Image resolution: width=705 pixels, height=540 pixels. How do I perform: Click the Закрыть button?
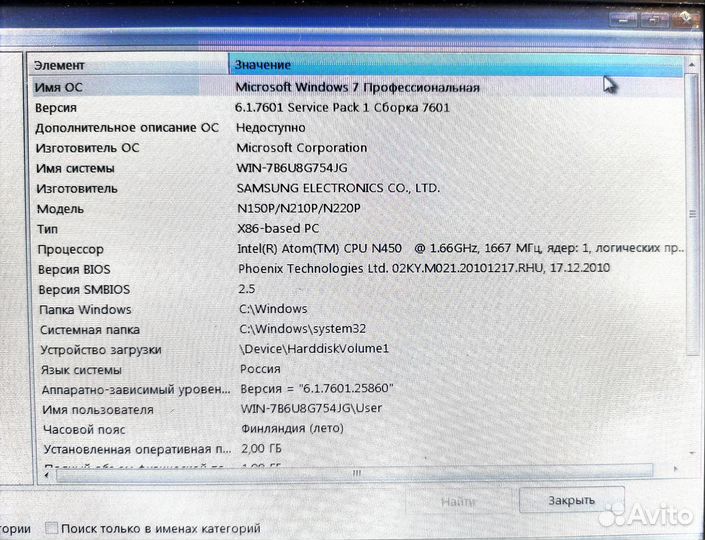click(571, 500)
